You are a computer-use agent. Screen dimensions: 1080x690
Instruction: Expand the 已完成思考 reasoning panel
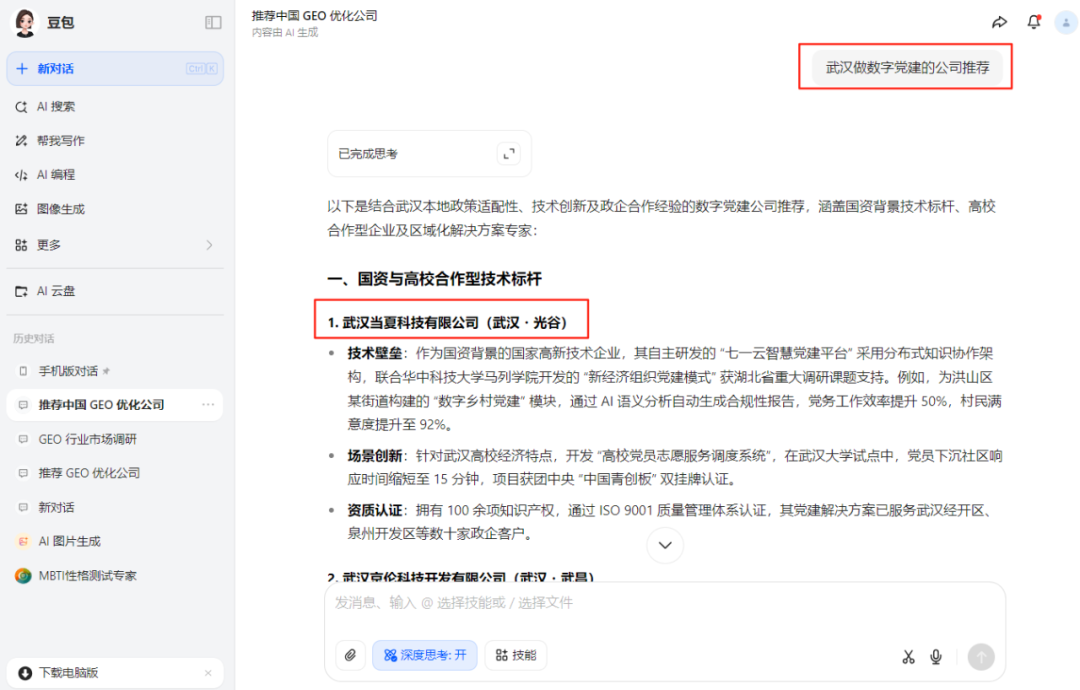click(x=509, y=153)
